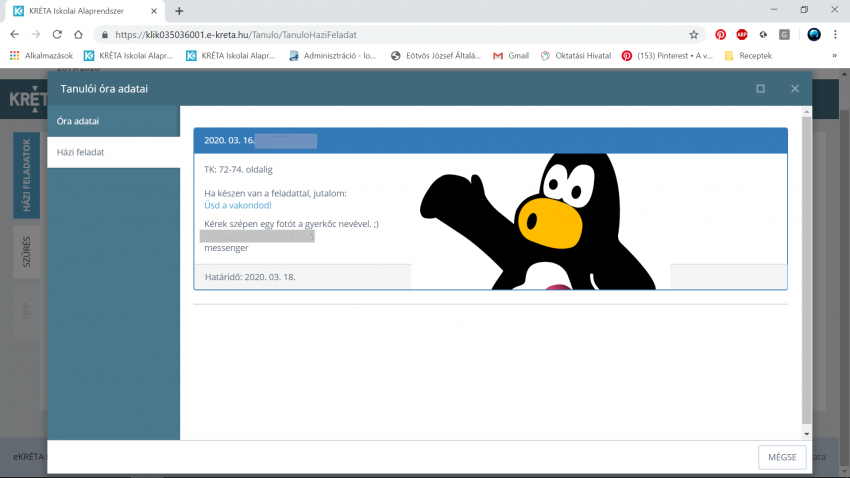Open the AdBlock Plus extension
850x478 pixels.
(x=742, y=35)
